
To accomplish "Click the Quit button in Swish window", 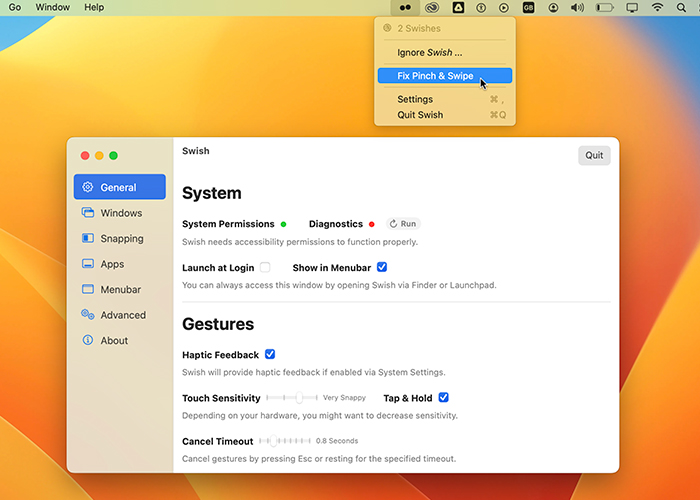I will [x=594, y=155].
